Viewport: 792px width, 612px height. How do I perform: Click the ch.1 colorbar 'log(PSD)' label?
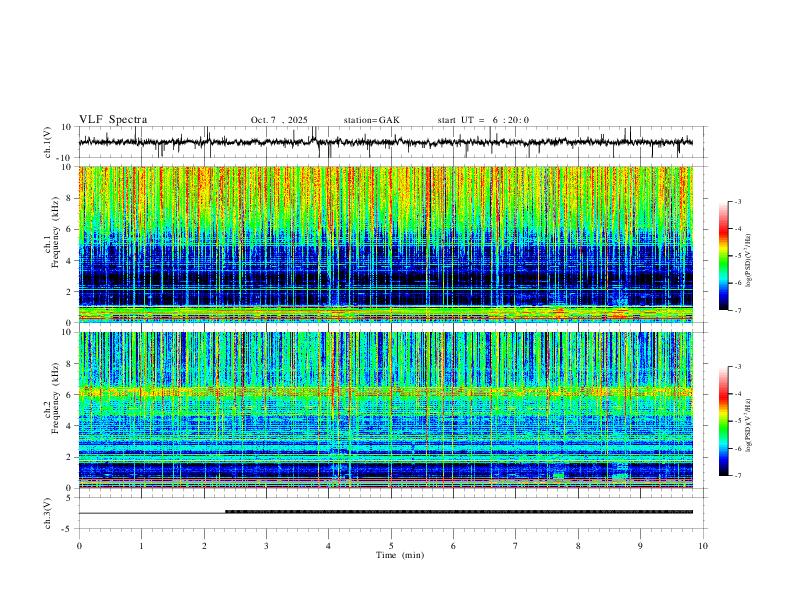pos(748,261)
